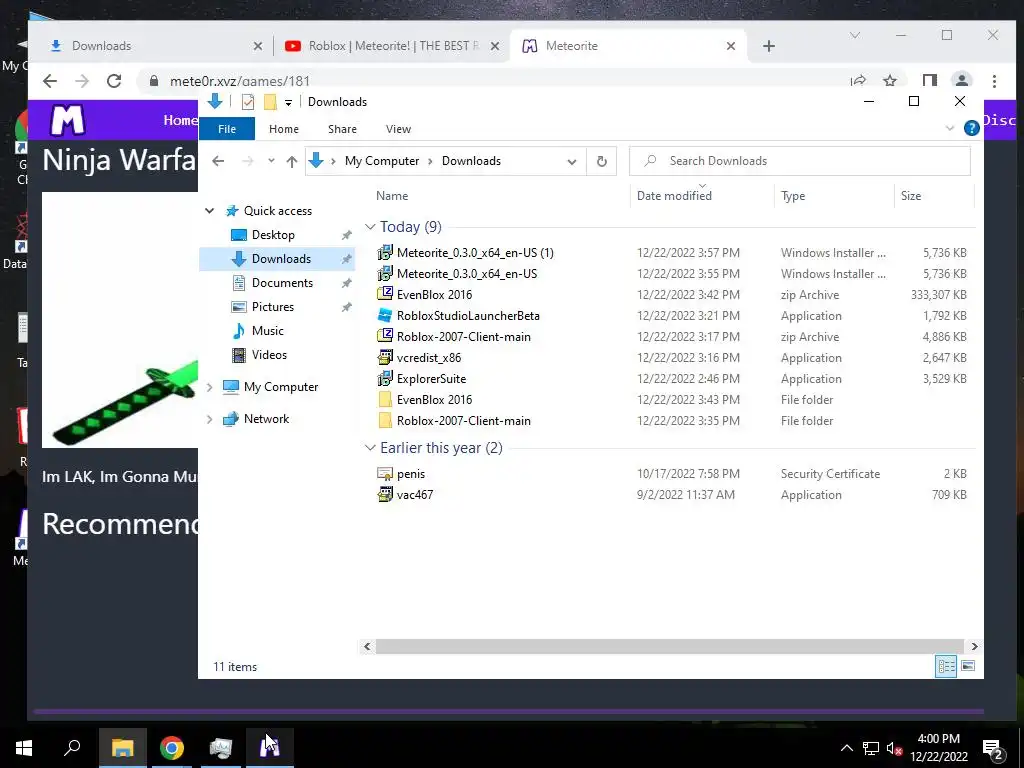
Task: Select Videos in the navigation pane
Action: (x=269, y=355)
